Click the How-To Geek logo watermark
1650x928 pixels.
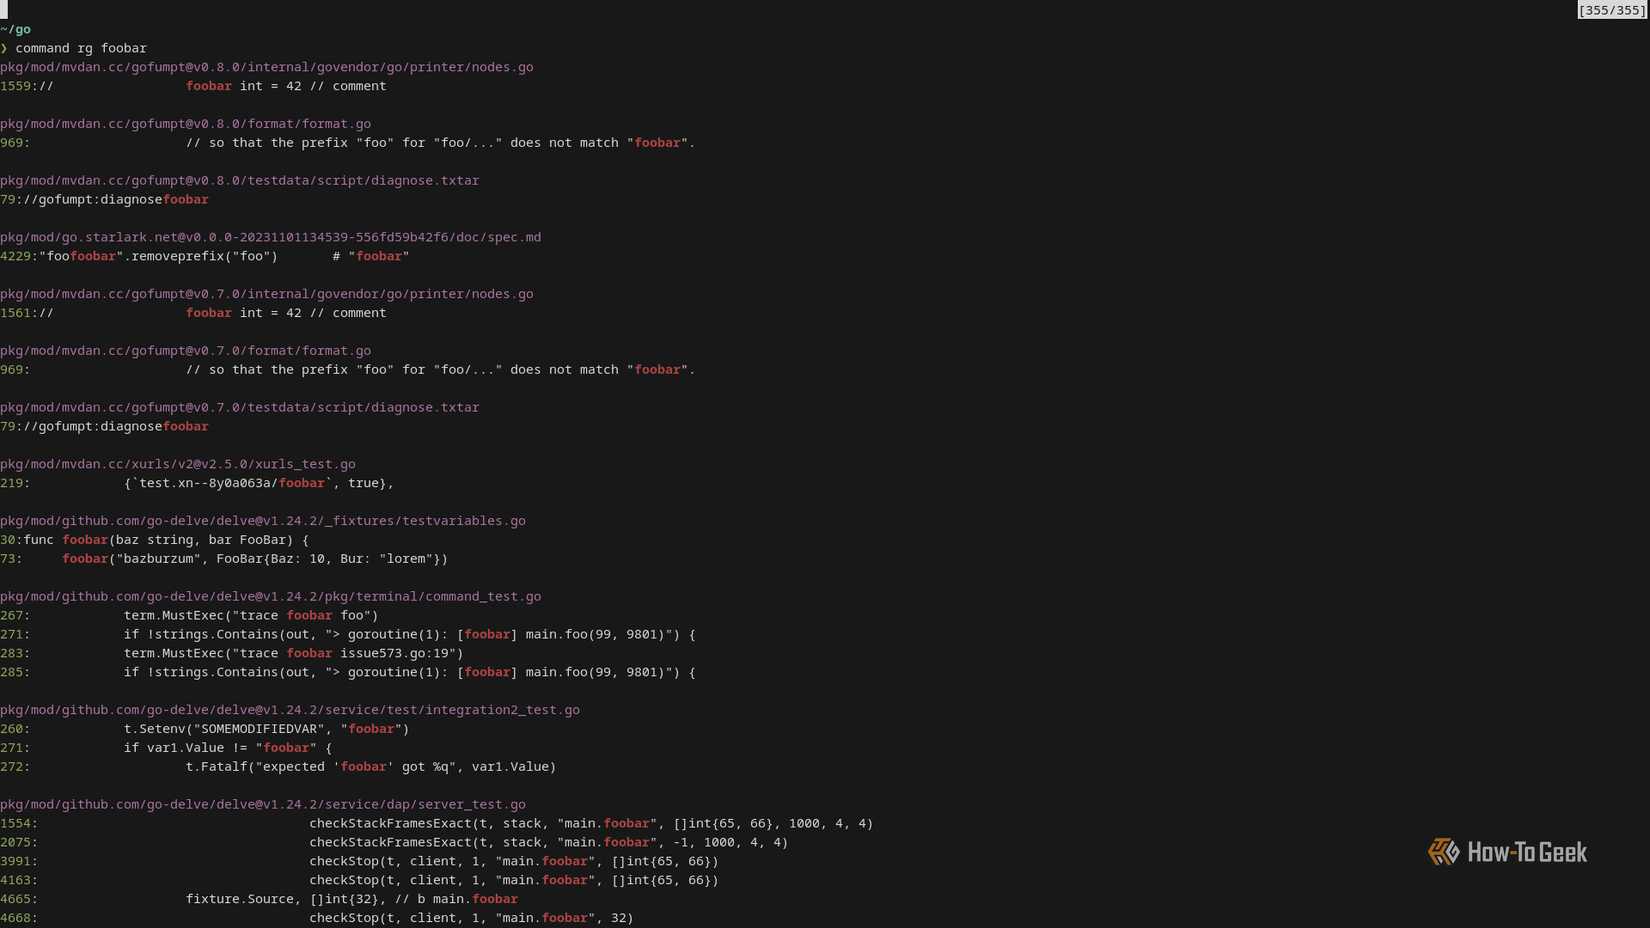click(x=1506, y=853)
